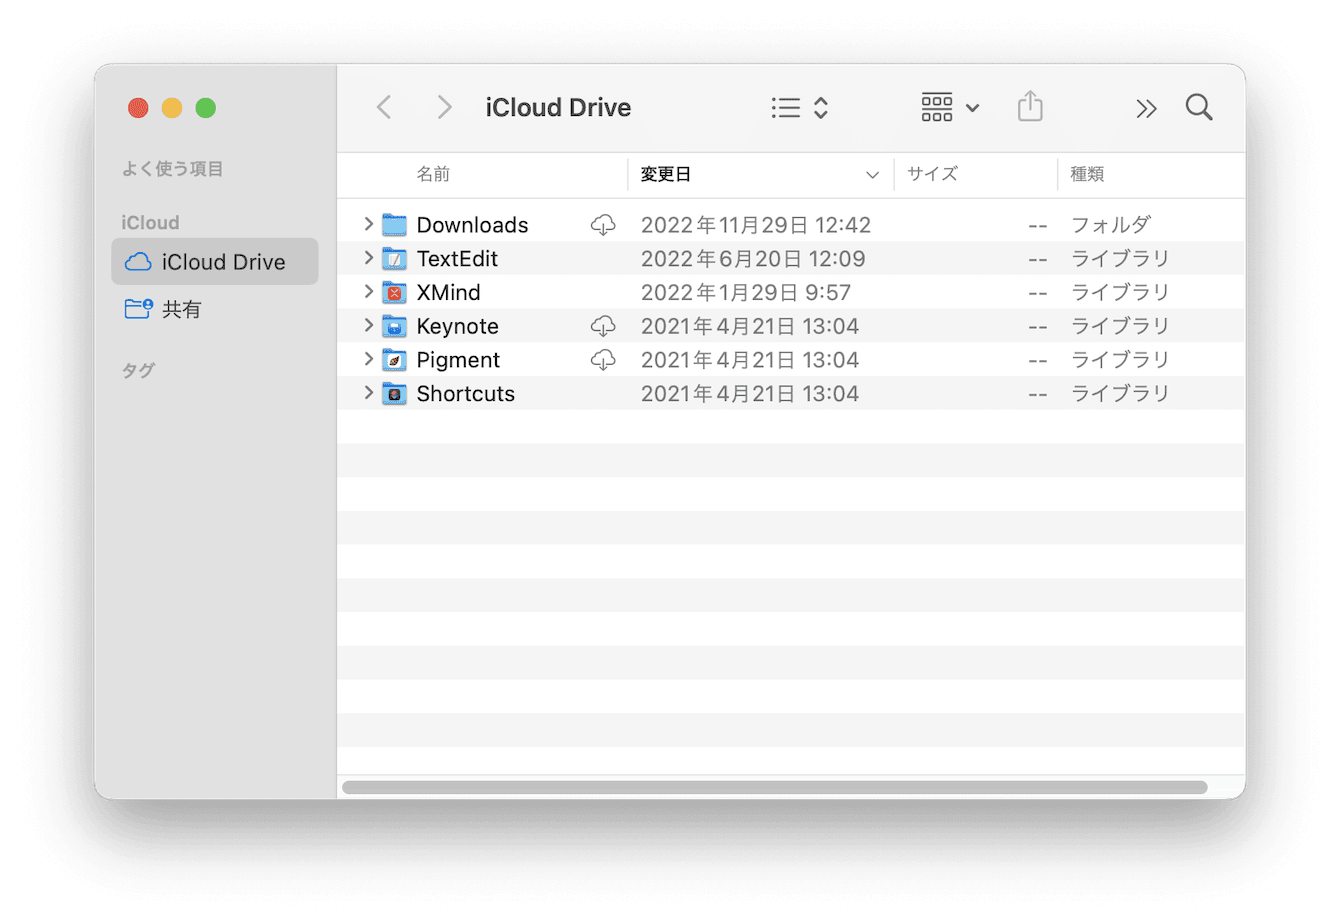Show more toolbar items with double chevron

click(1146, 108)
